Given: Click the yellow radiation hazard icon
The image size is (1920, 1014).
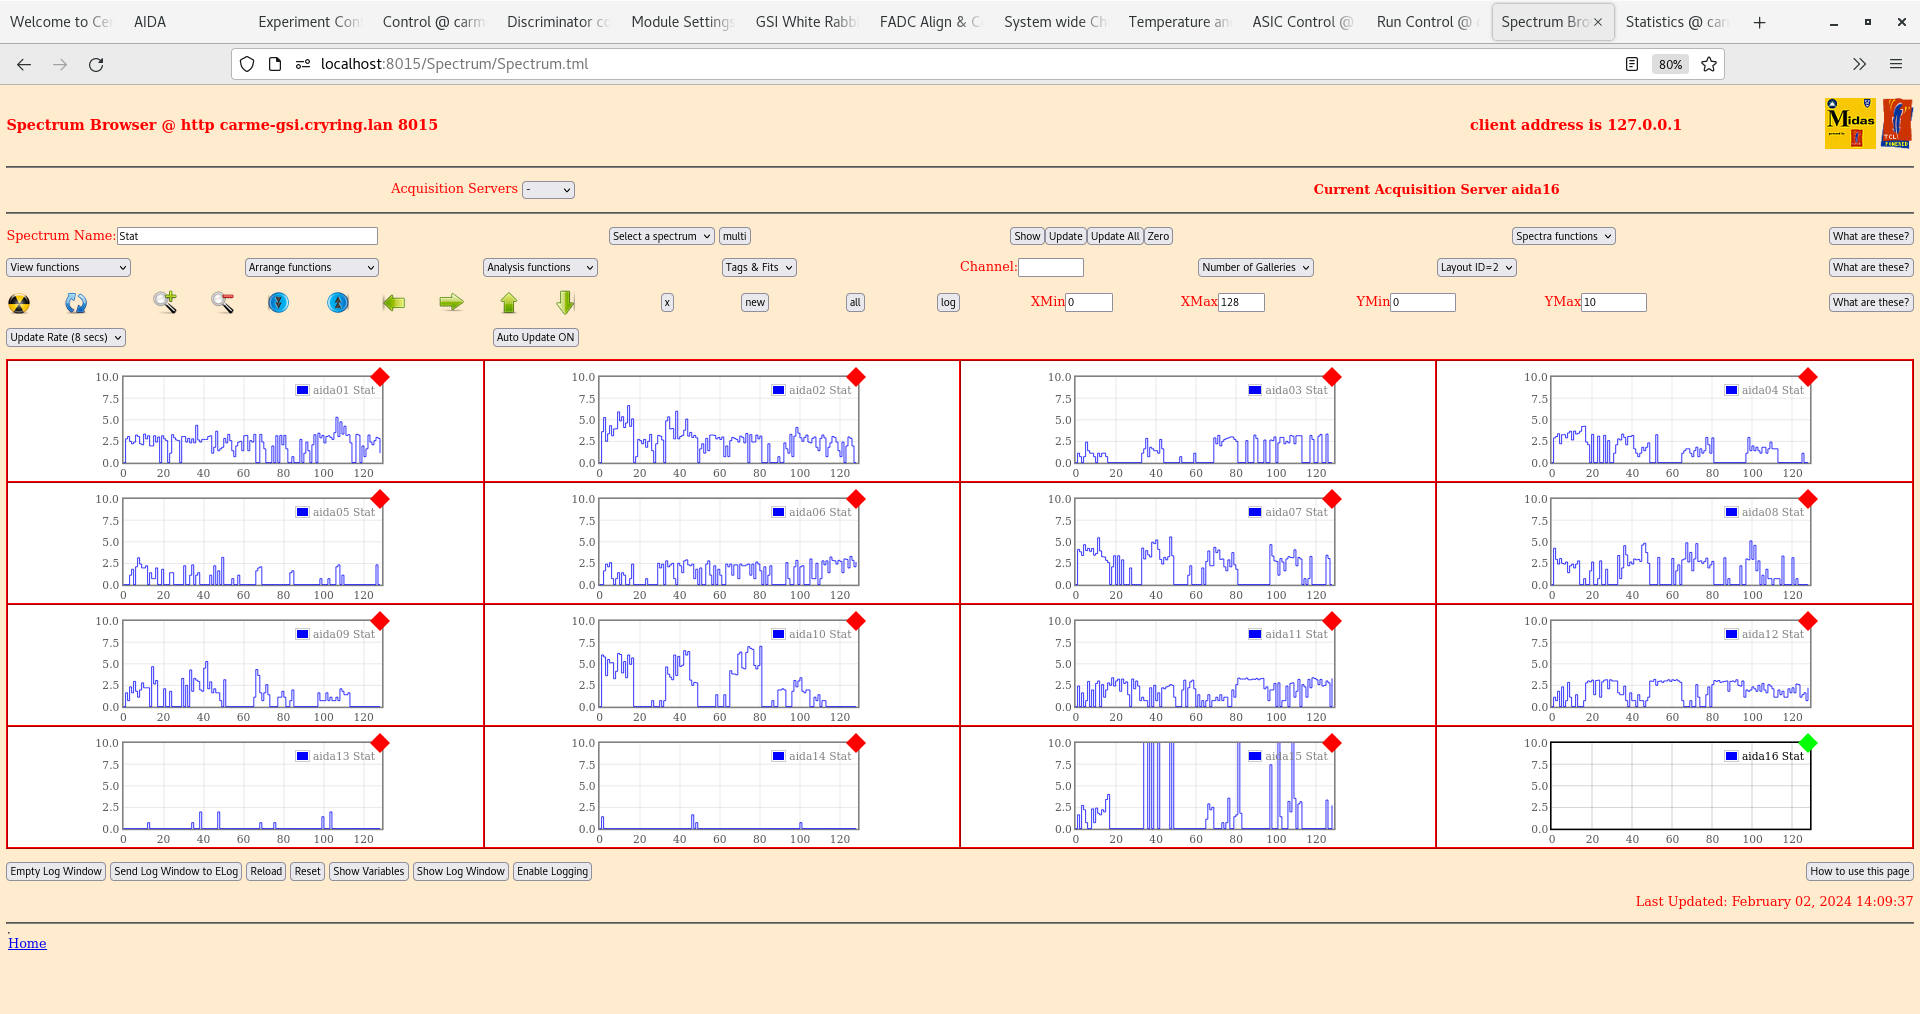Looking at the screenshot, I should 19,303.
